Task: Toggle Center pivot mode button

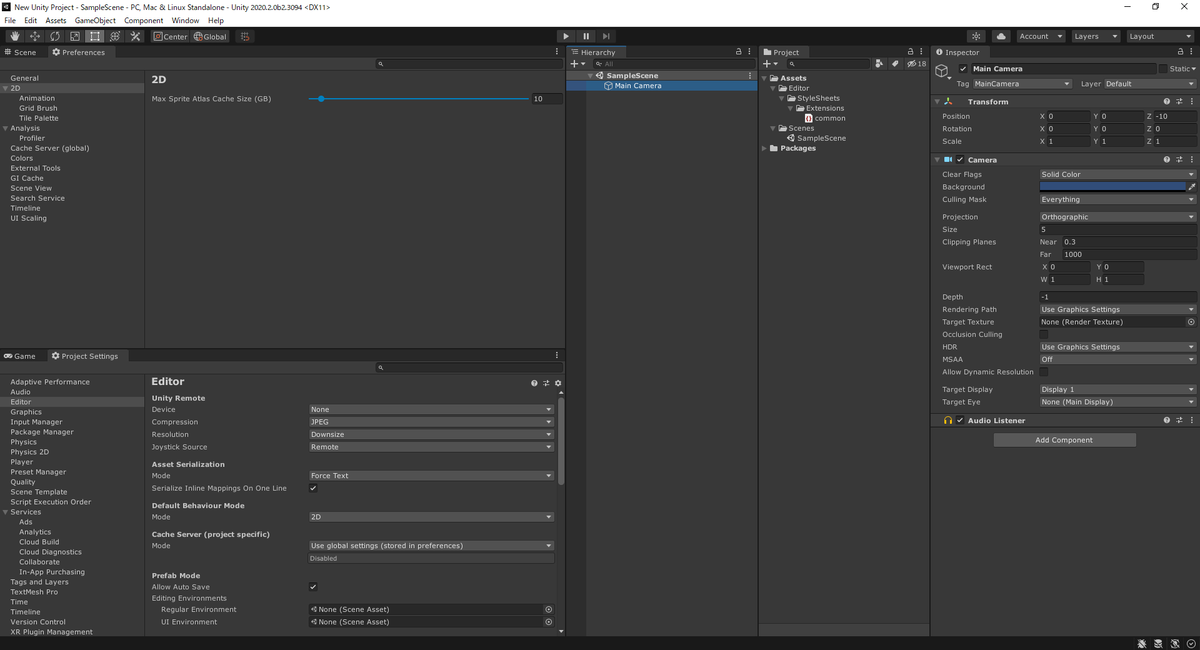Action: (170, 36)
